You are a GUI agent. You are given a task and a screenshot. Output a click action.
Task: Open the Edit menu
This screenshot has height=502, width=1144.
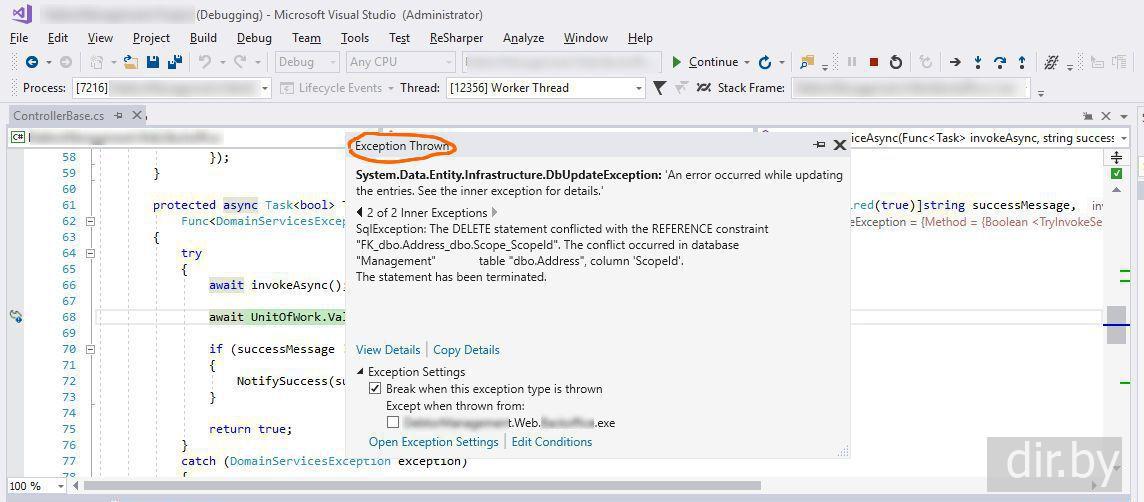58,38
